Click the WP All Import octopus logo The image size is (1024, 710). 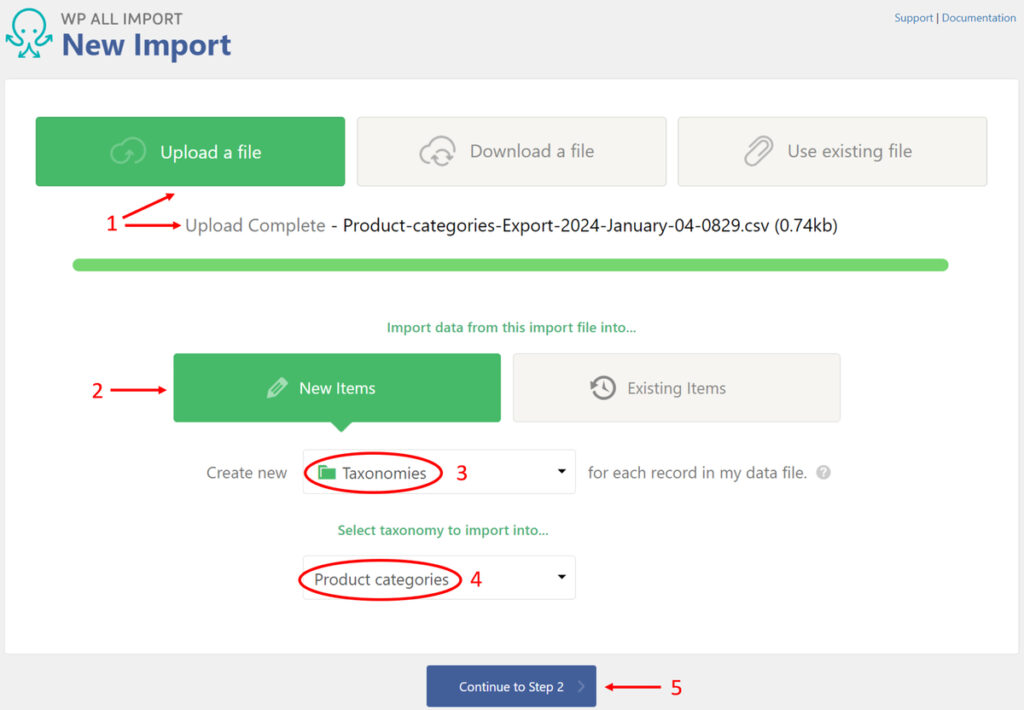[29, 33]
